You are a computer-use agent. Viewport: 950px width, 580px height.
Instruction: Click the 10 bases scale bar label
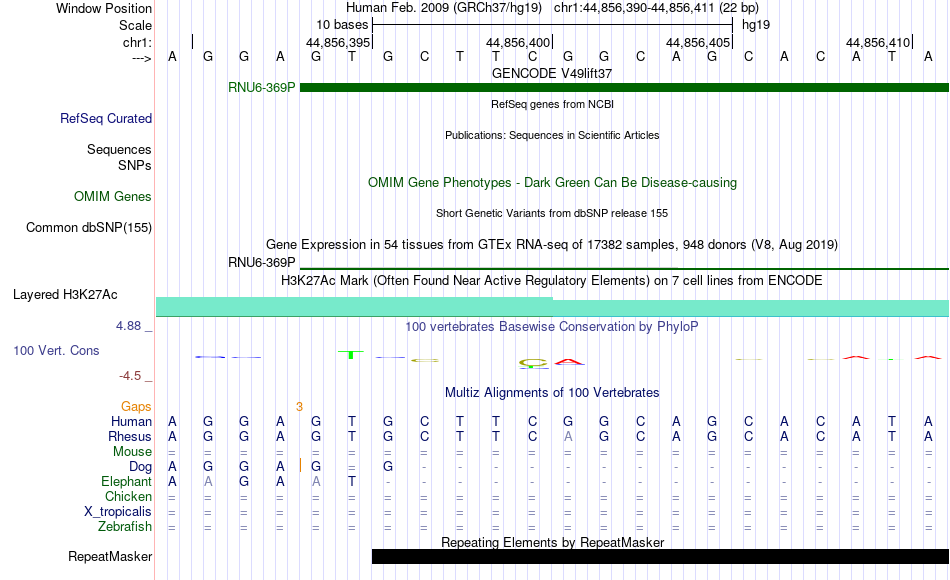pos(342,25)
